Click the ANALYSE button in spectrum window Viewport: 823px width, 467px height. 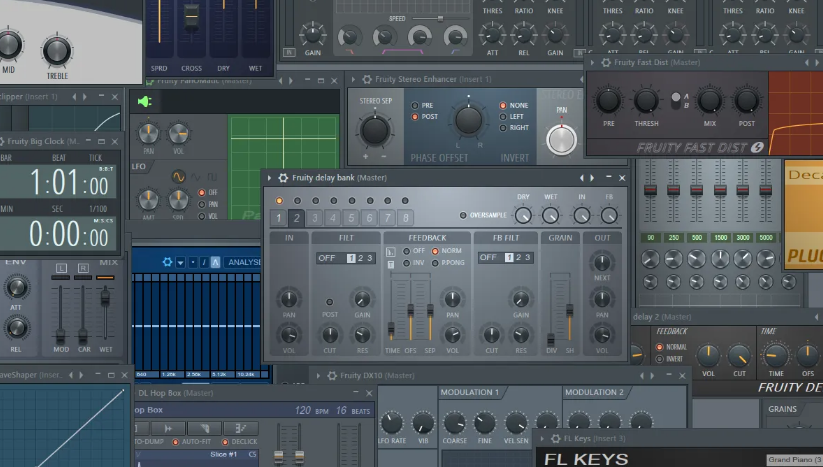coord(244,262)
